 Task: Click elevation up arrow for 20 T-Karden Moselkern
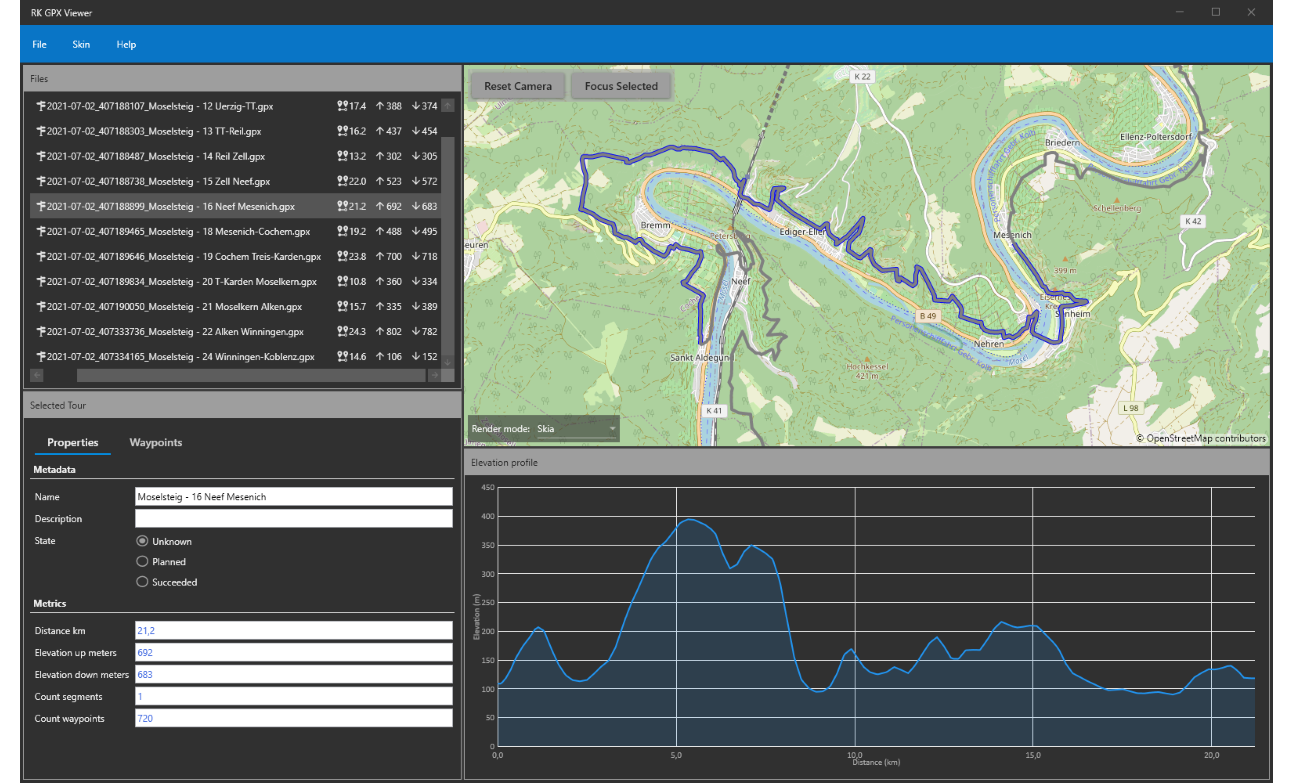[380, 281]
